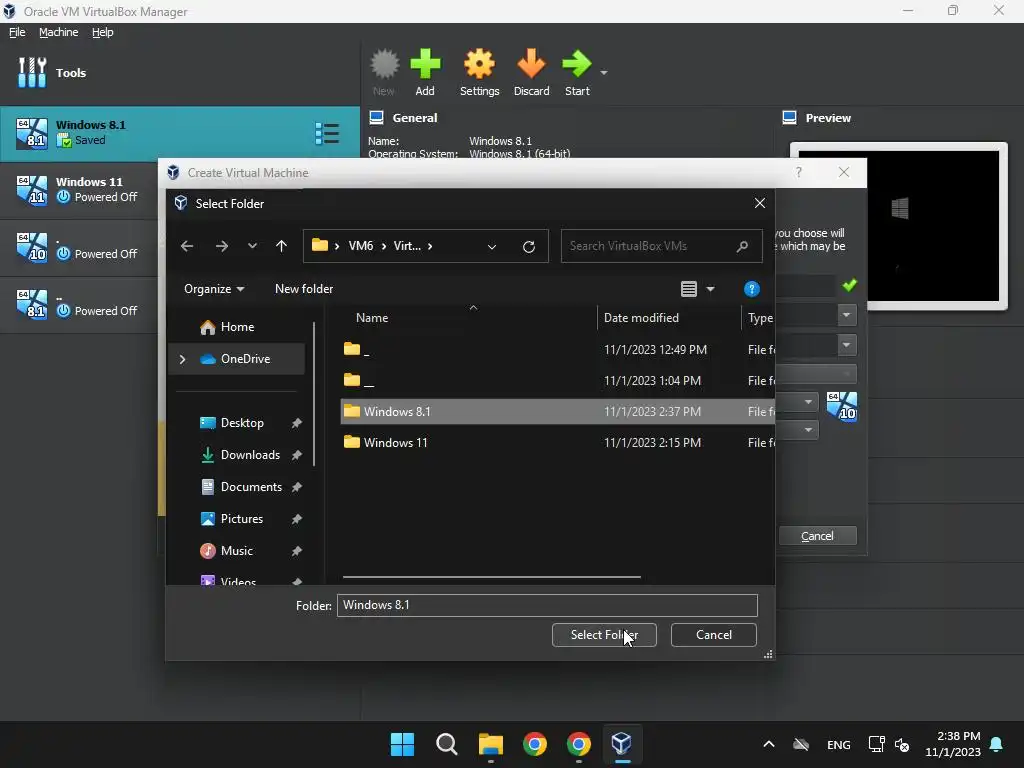
Task: Expand the OneDrive tree node
Action: coord(183,359)
